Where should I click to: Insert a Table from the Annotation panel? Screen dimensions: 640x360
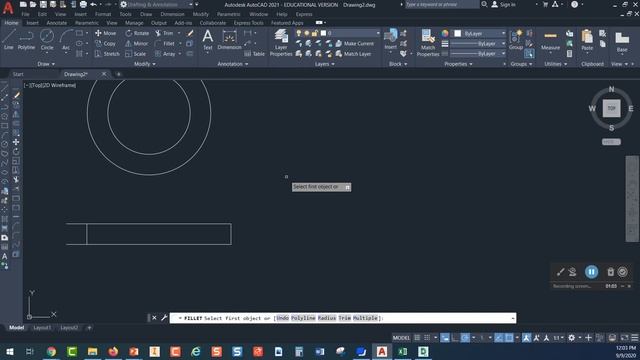[255, 53]
